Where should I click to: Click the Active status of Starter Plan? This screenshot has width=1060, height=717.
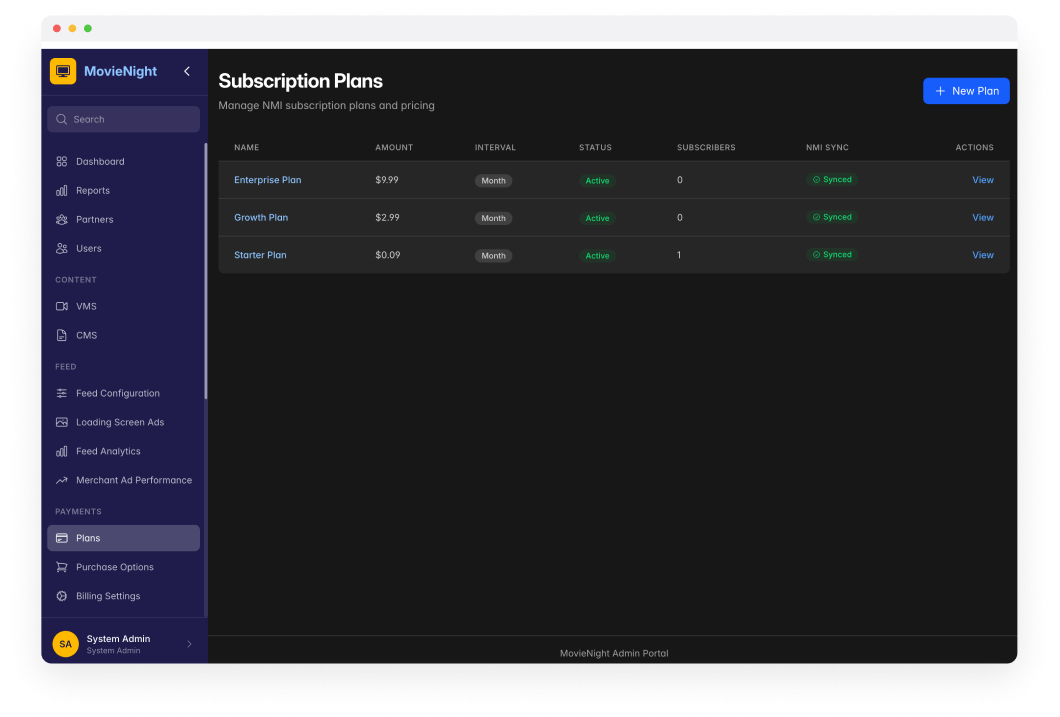click(597, 255)
